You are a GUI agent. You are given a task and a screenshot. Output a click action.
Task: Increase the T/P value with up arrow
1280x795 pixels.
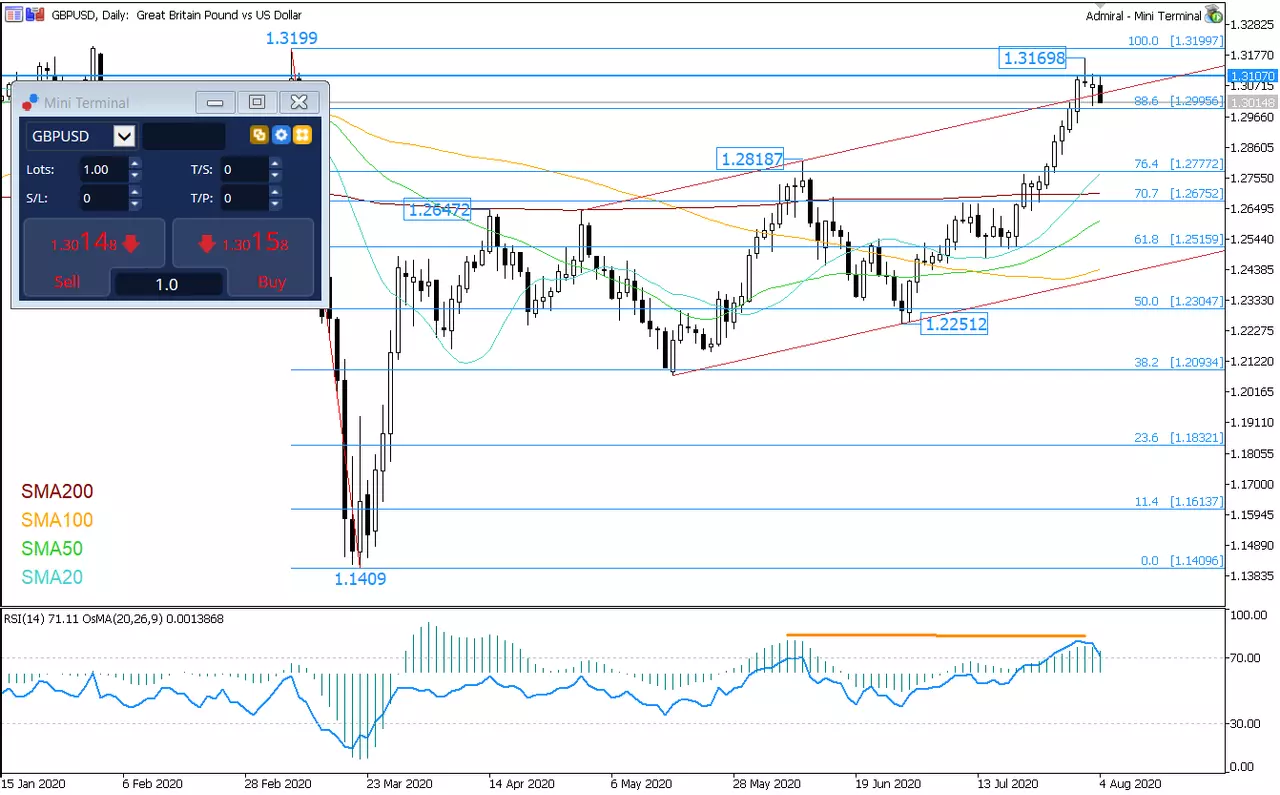tap(275, 192)
